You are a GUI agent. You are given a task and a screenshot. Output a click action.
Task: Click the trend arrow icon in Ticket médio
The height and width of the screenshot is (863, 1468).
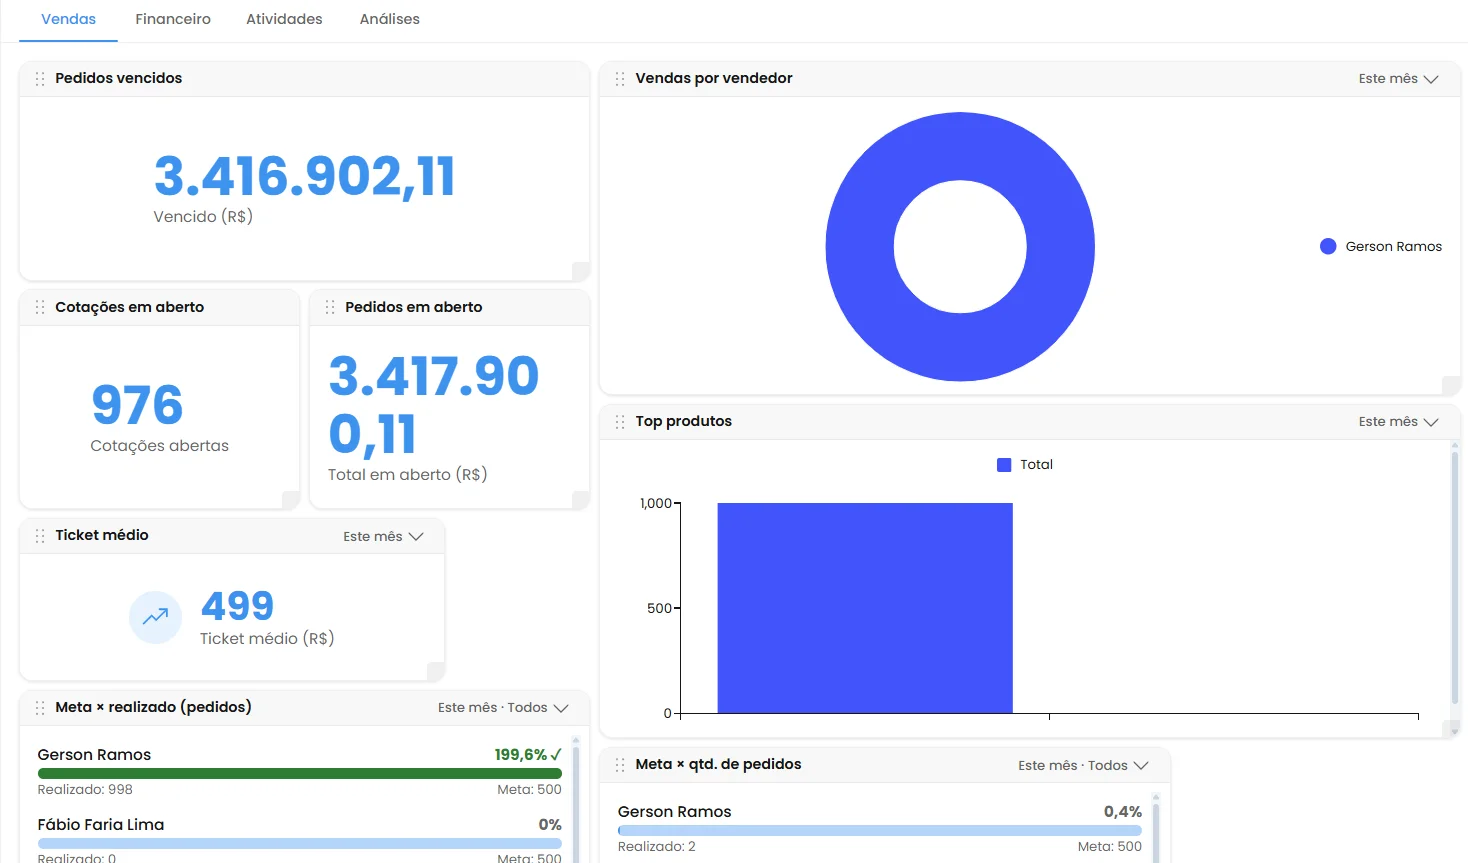156,617
